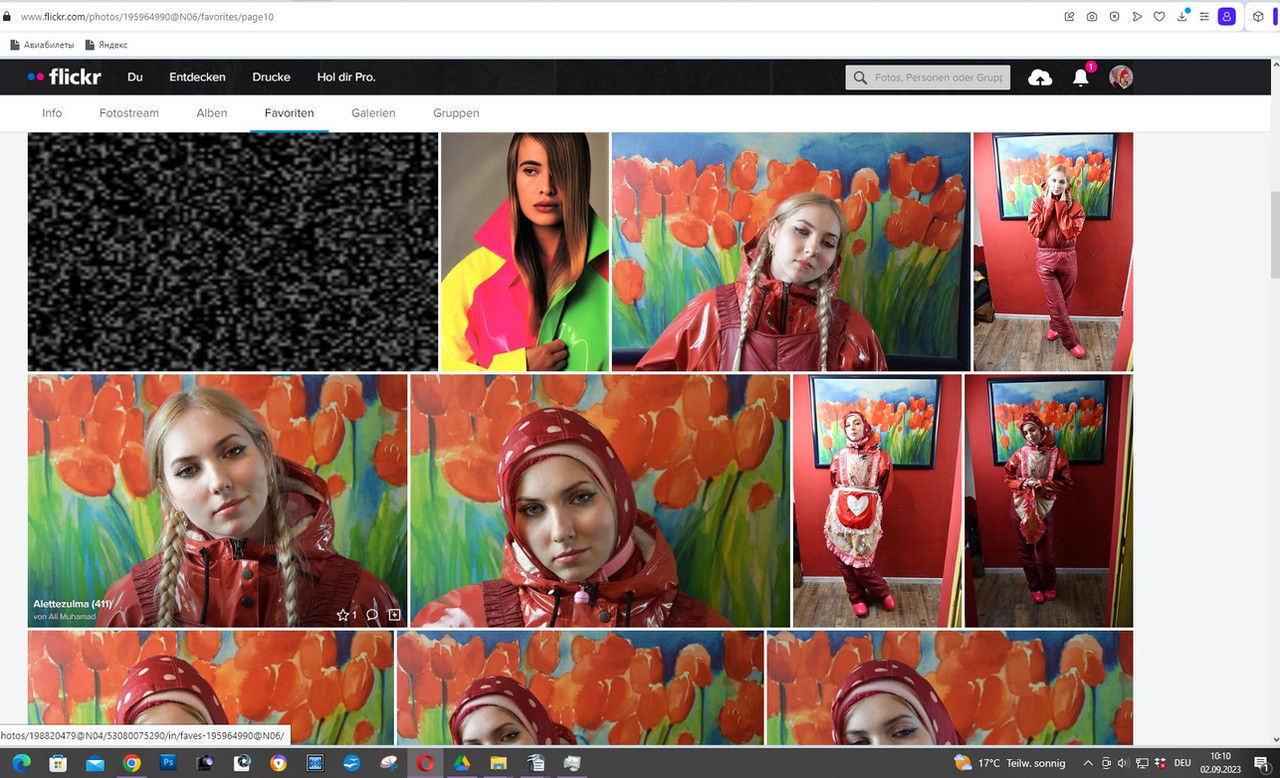Open File Explorer from the taskbar

pyautogui.click(x=498, y=763)
